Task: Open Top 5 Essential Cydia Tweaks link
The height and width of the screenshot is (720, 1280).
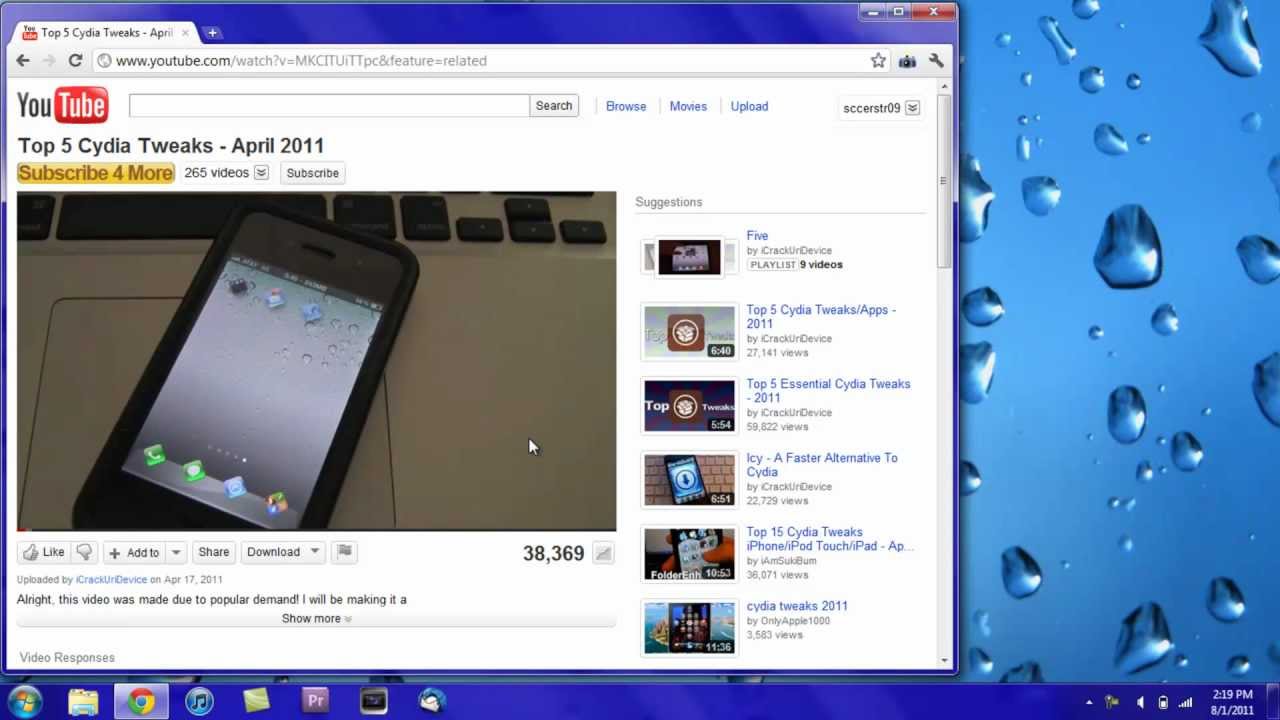Action: click(828, 391)
